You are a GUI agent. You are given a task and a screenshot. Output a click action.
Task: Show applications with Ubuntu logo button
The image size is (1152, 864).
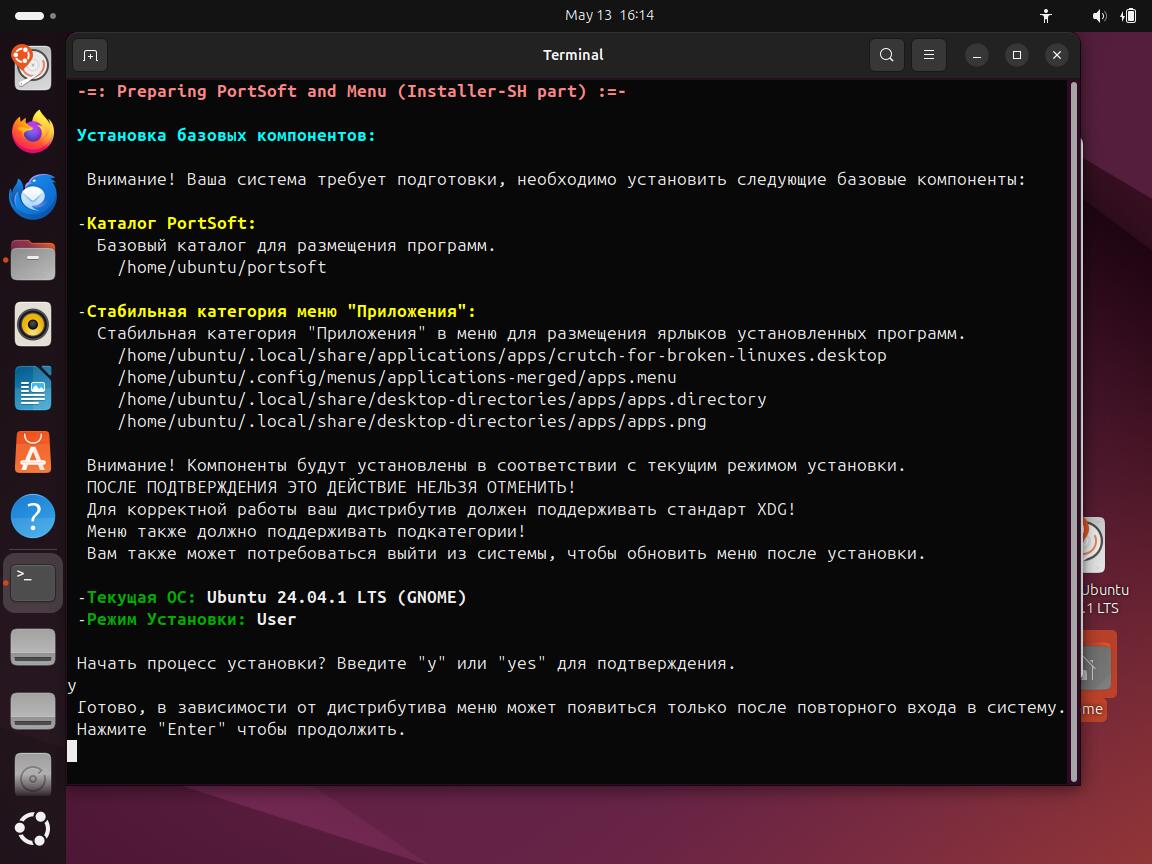coord(33,829)
